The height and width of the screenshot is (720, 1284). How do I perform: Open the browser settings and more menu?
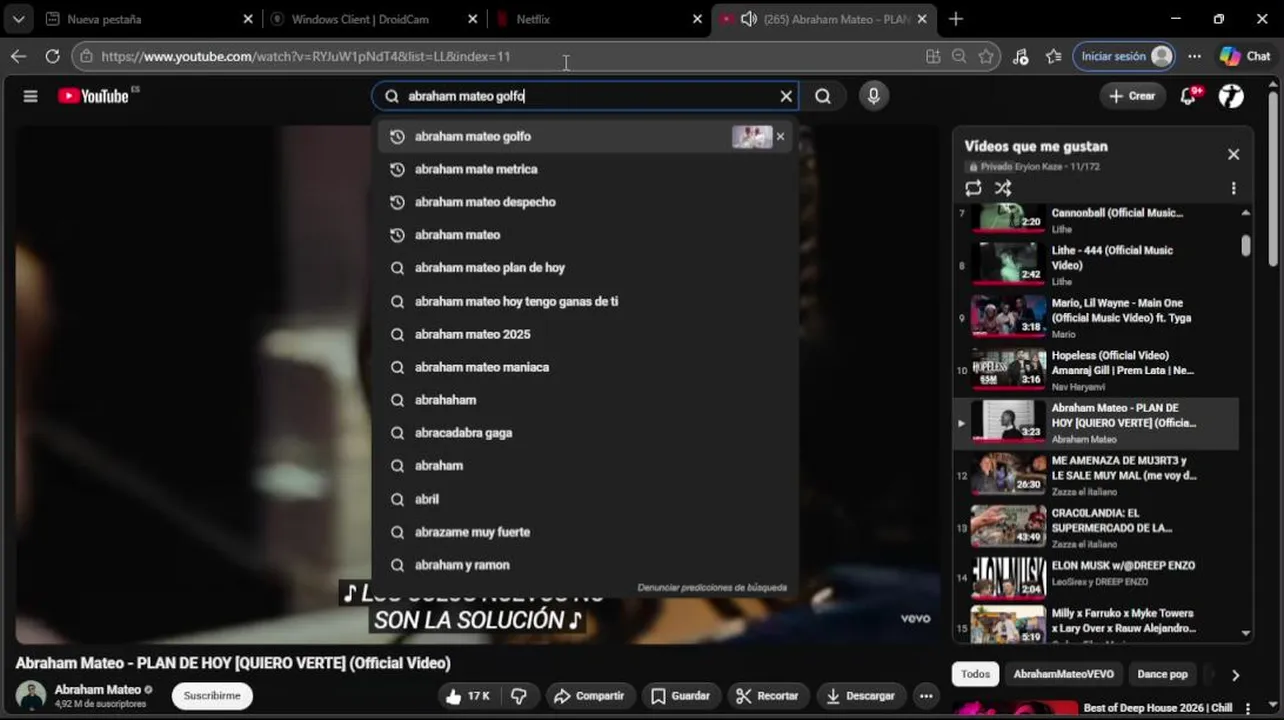1194,57
